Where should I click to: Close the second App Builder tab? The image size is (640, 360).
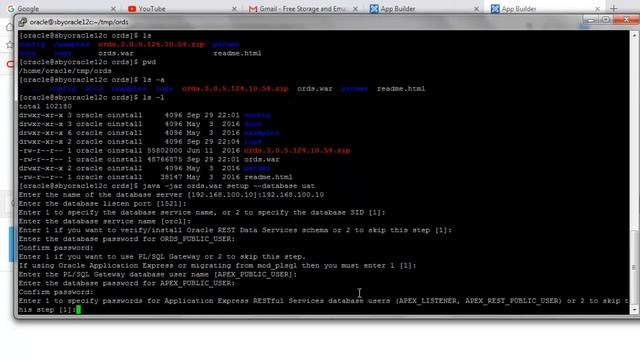[598, 9]
